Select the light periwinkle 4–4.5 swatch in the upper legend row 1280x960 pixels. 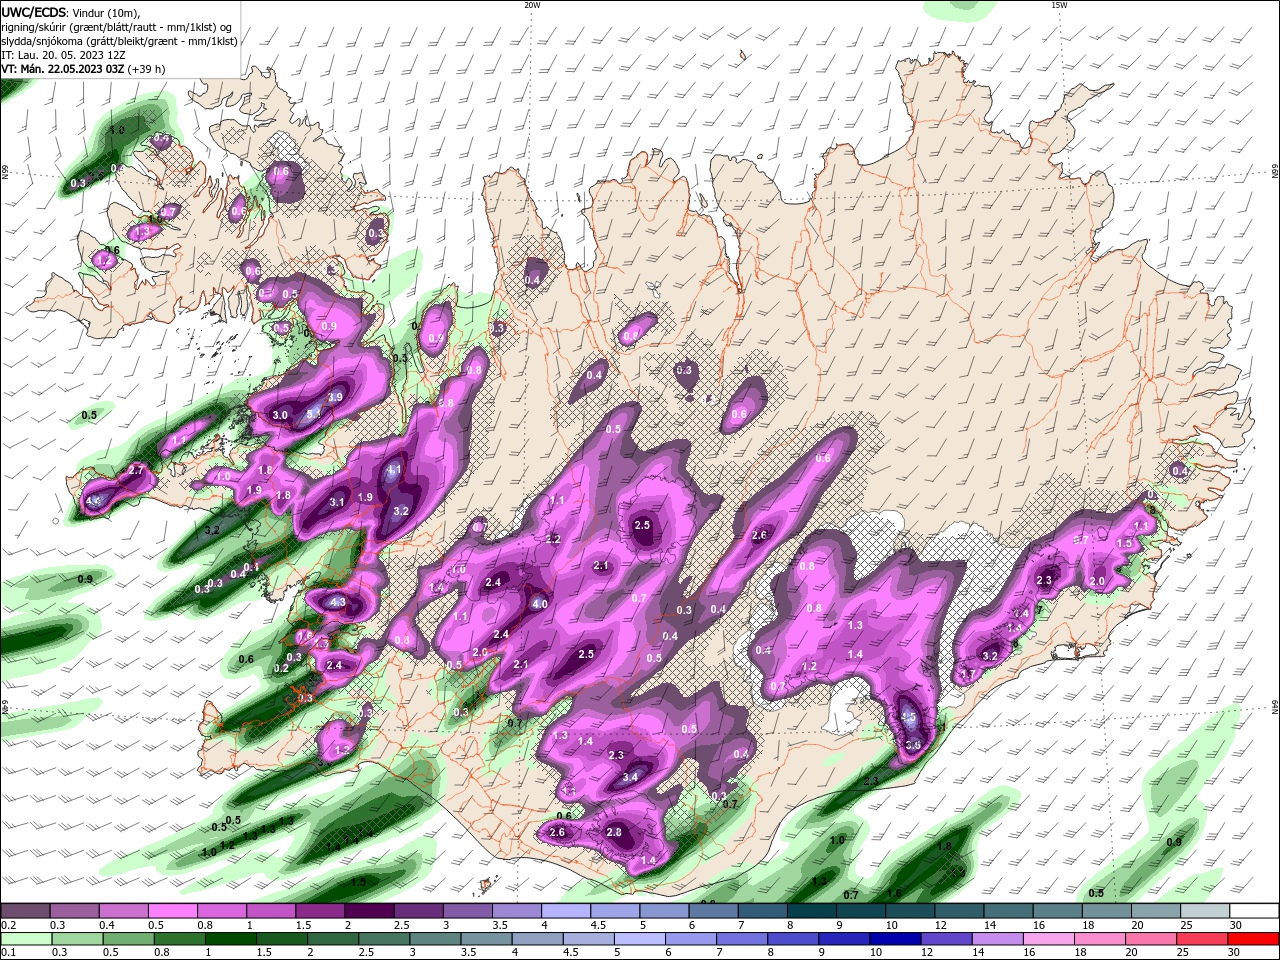(565, 911)
